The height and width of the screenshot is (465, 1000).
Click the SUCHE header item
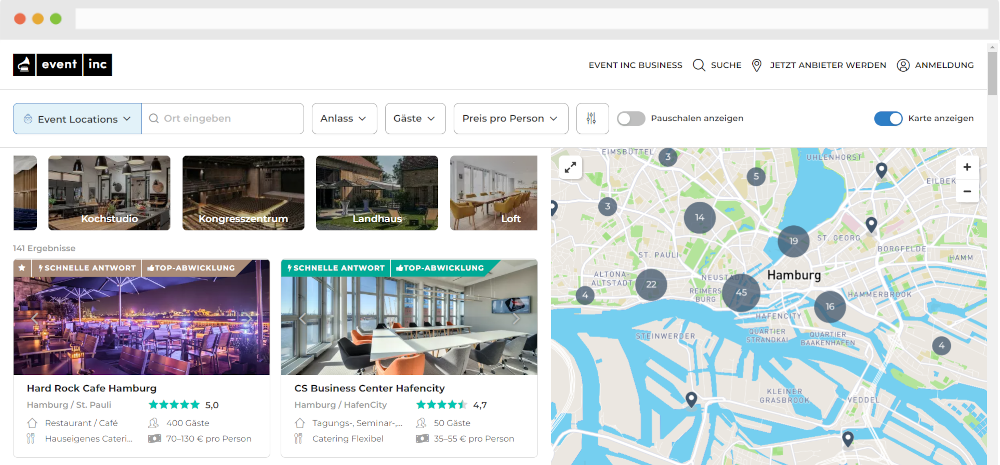click(726, 65)
